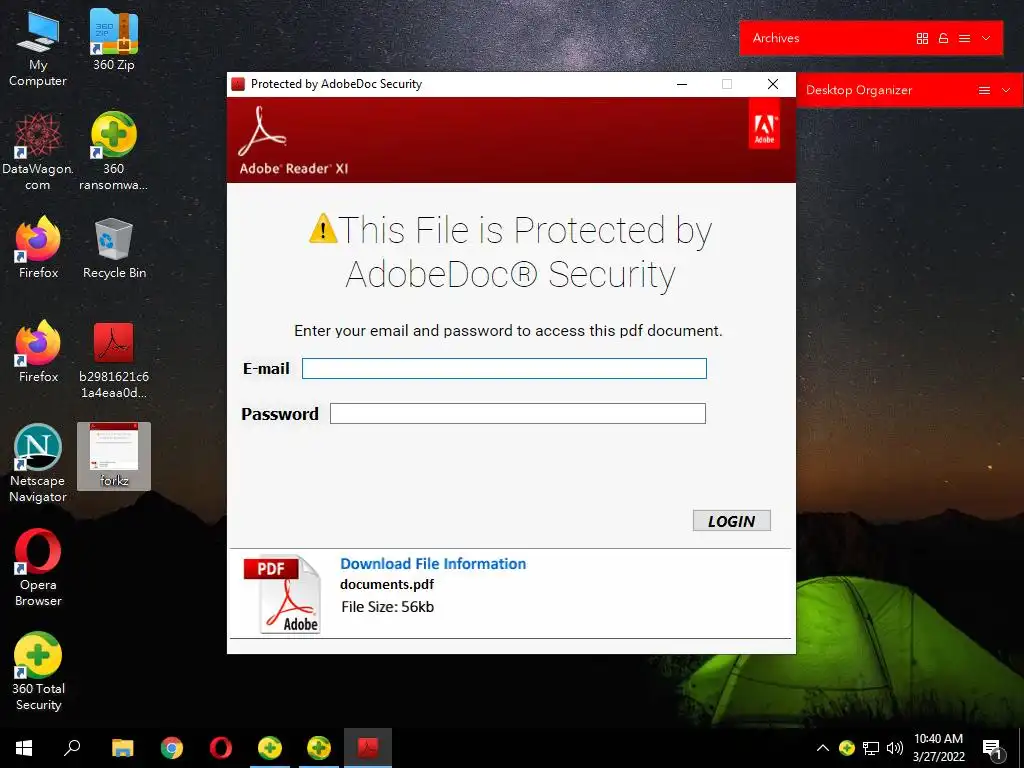Open the volume speaker tray icon
The width and height of the screenshot is (1024, 768).
coord(895,748)
